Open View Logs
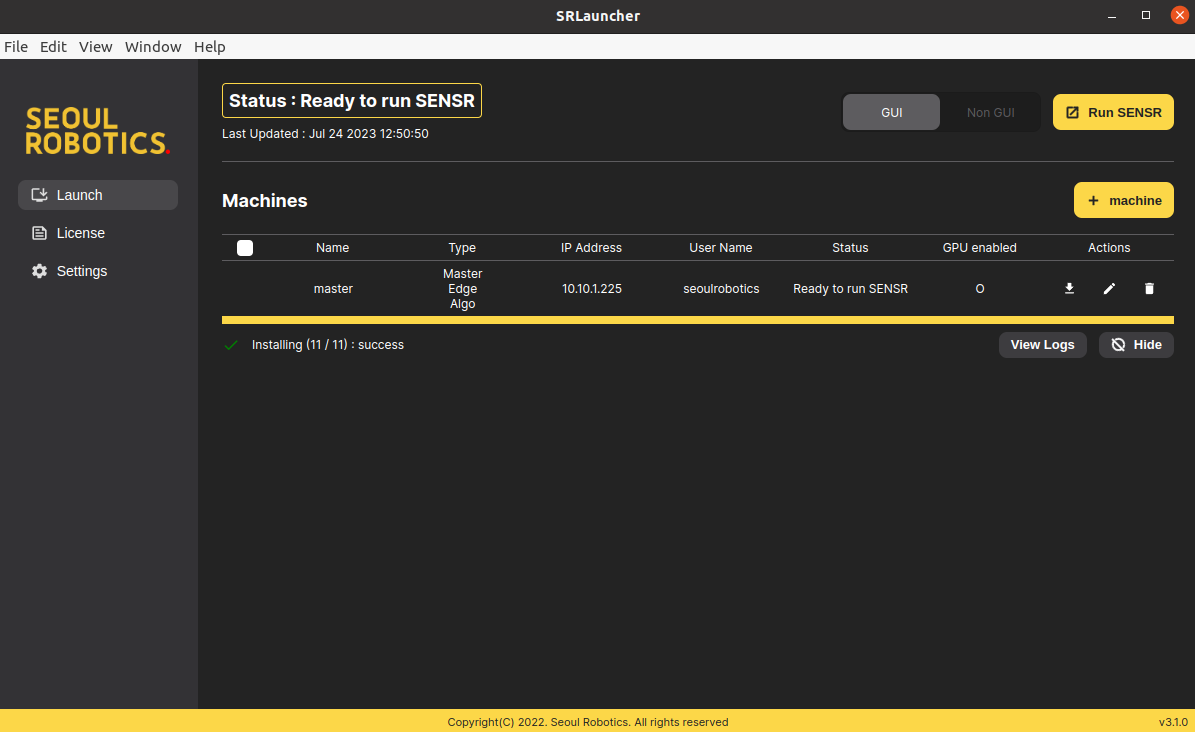The image size is (1195, 732). point(1042,345)
